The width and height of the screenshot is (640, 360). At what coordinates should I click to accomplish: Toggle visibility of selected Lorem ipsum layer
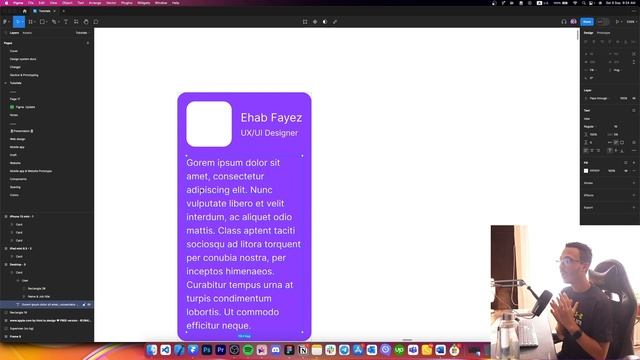coord(89,304)
